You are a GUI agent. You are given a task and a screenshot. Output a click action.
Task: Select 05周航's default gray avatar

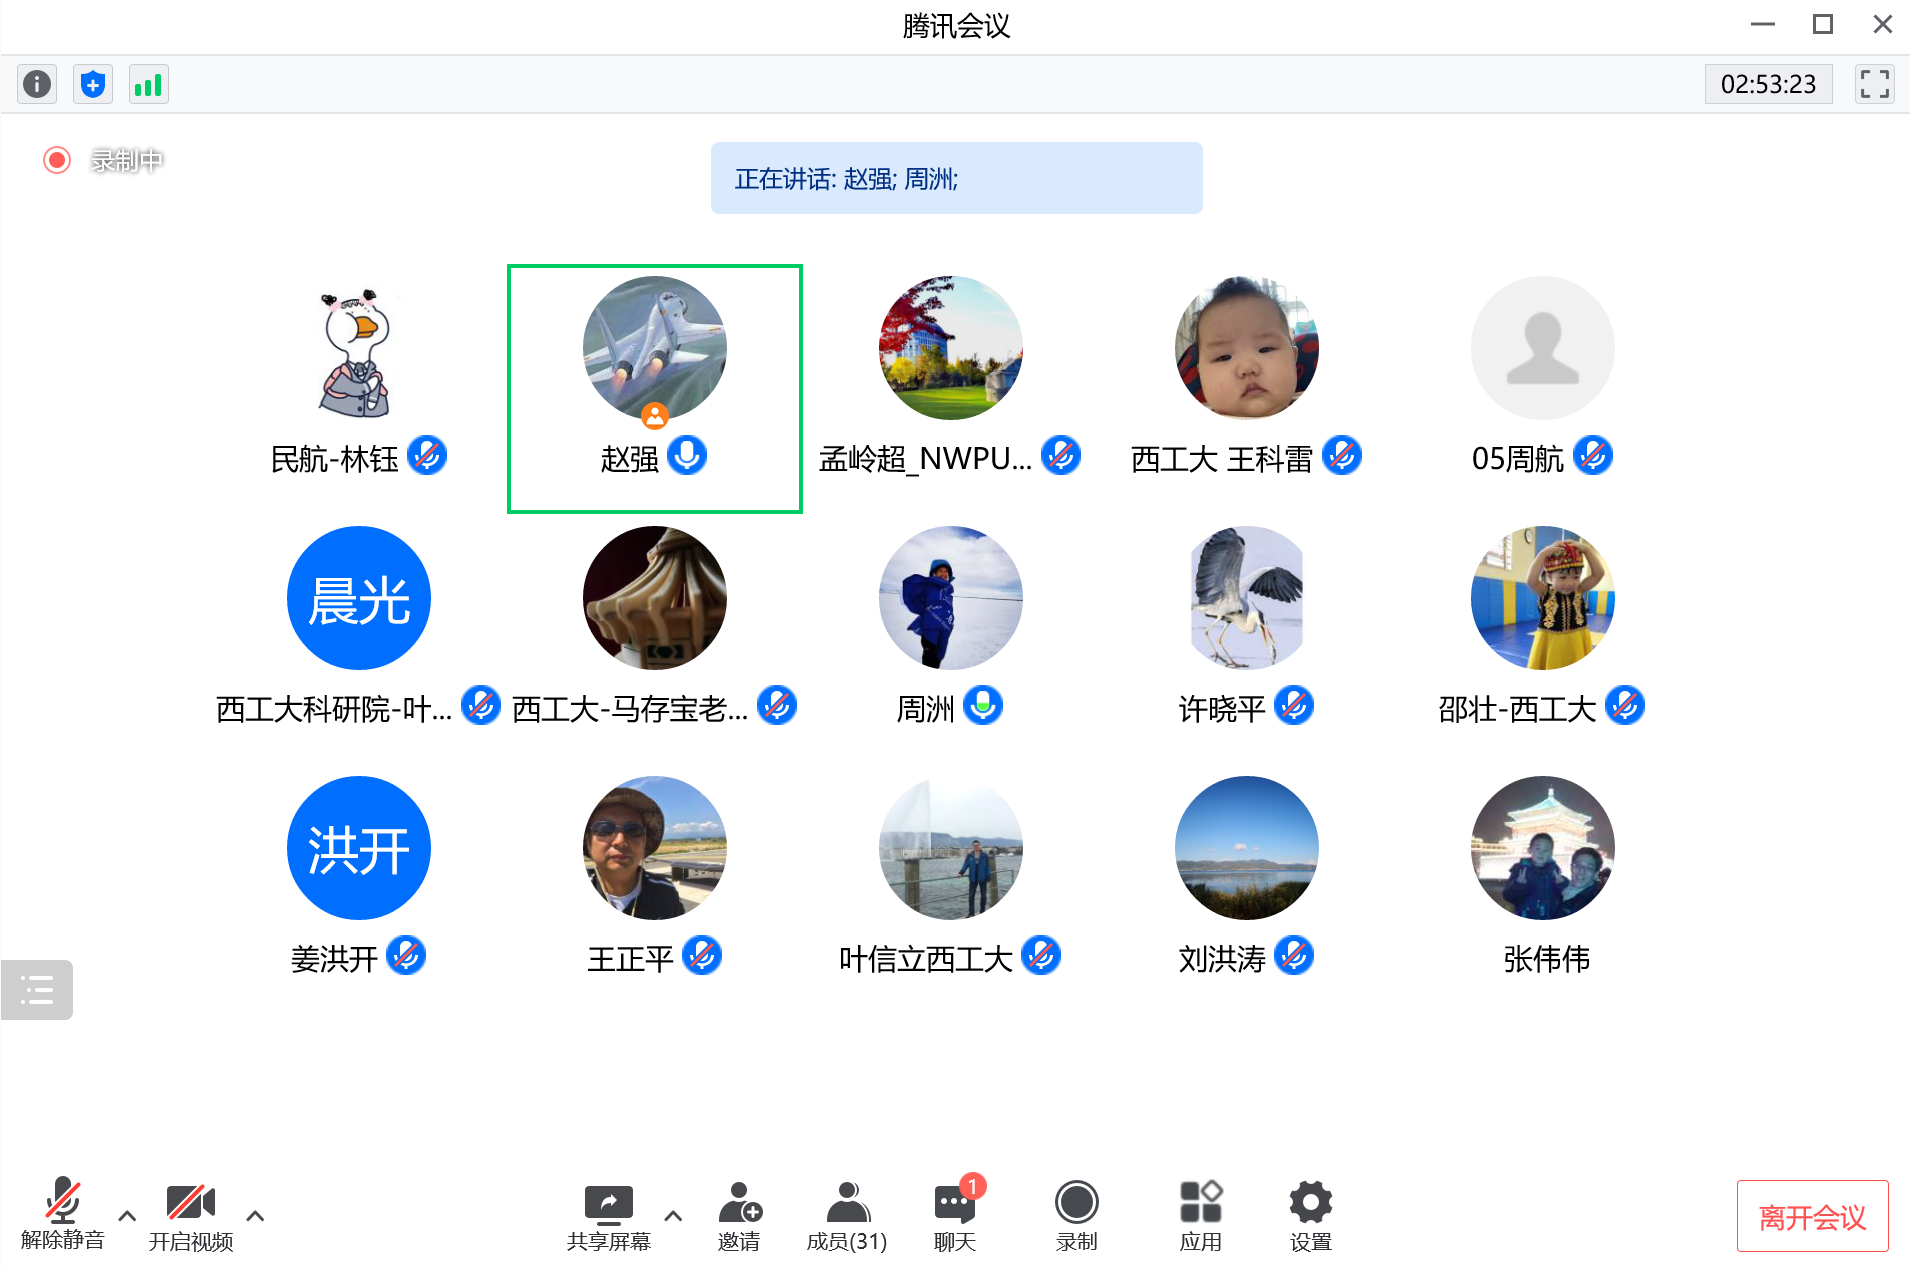(x=1543, y=348)
